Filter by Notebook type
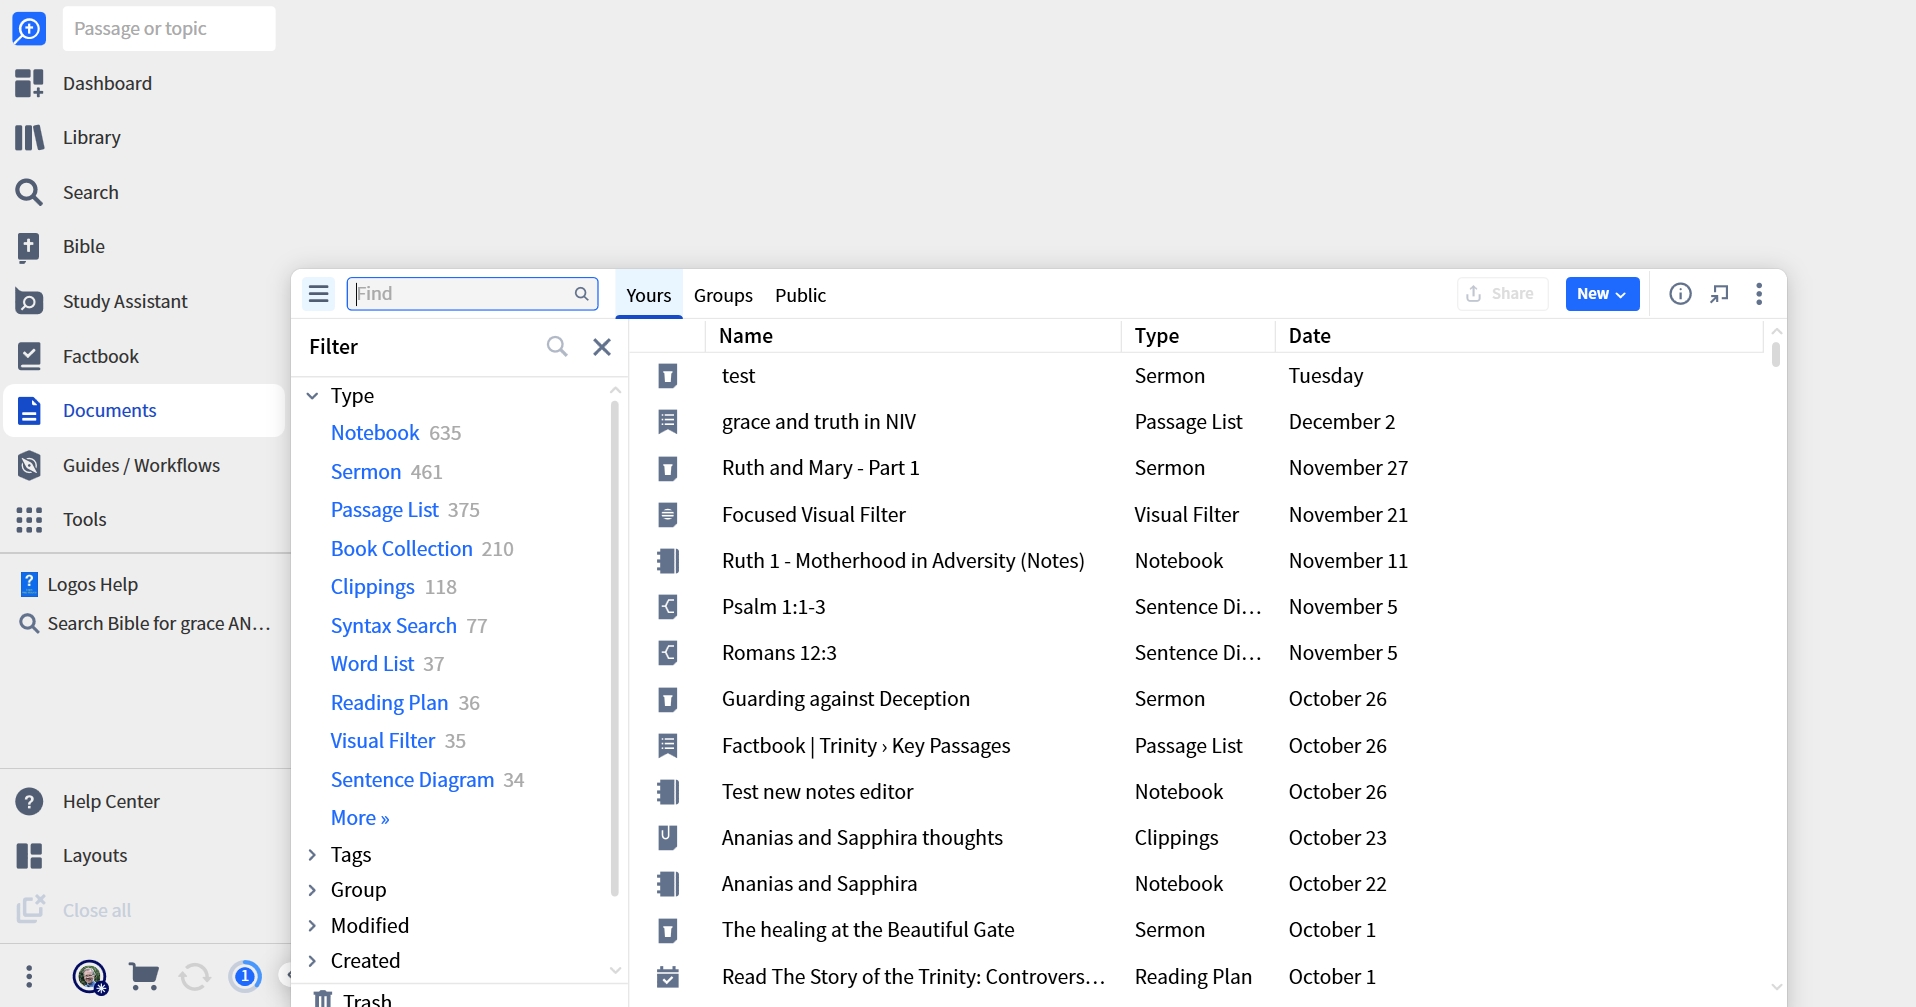 point(375,433)
